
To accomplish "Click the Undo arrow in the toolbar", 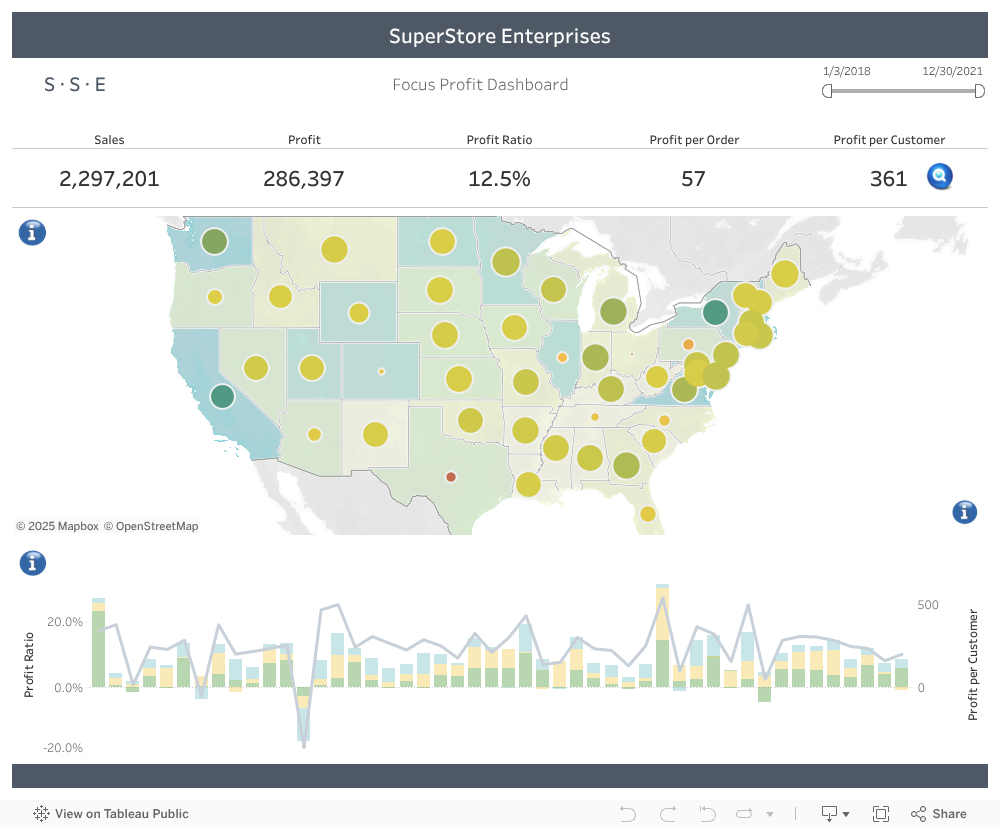I will click(628, 813).
